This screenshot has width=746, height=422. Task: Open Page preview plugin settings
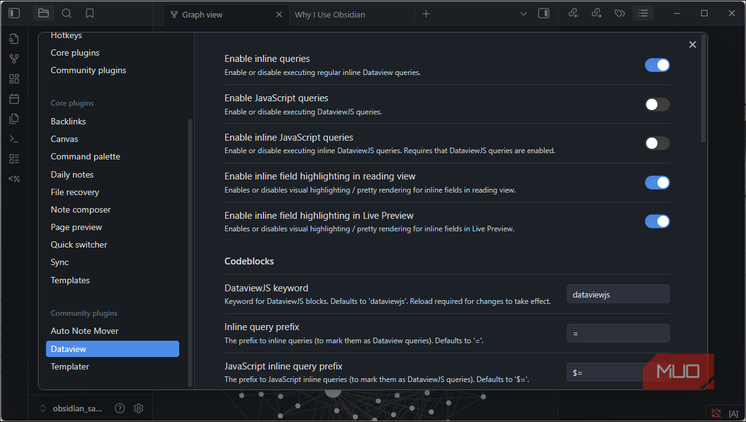point(77,227)
